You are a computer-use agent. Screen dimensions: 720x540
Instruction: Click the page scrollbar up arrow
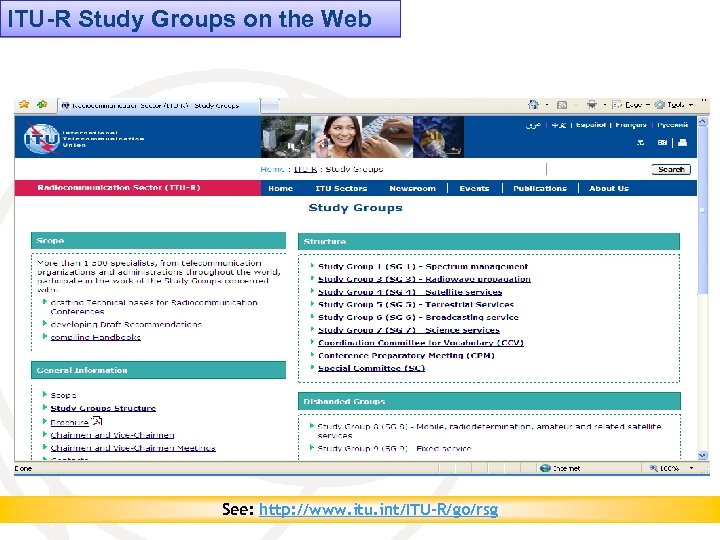coord(703,122)
